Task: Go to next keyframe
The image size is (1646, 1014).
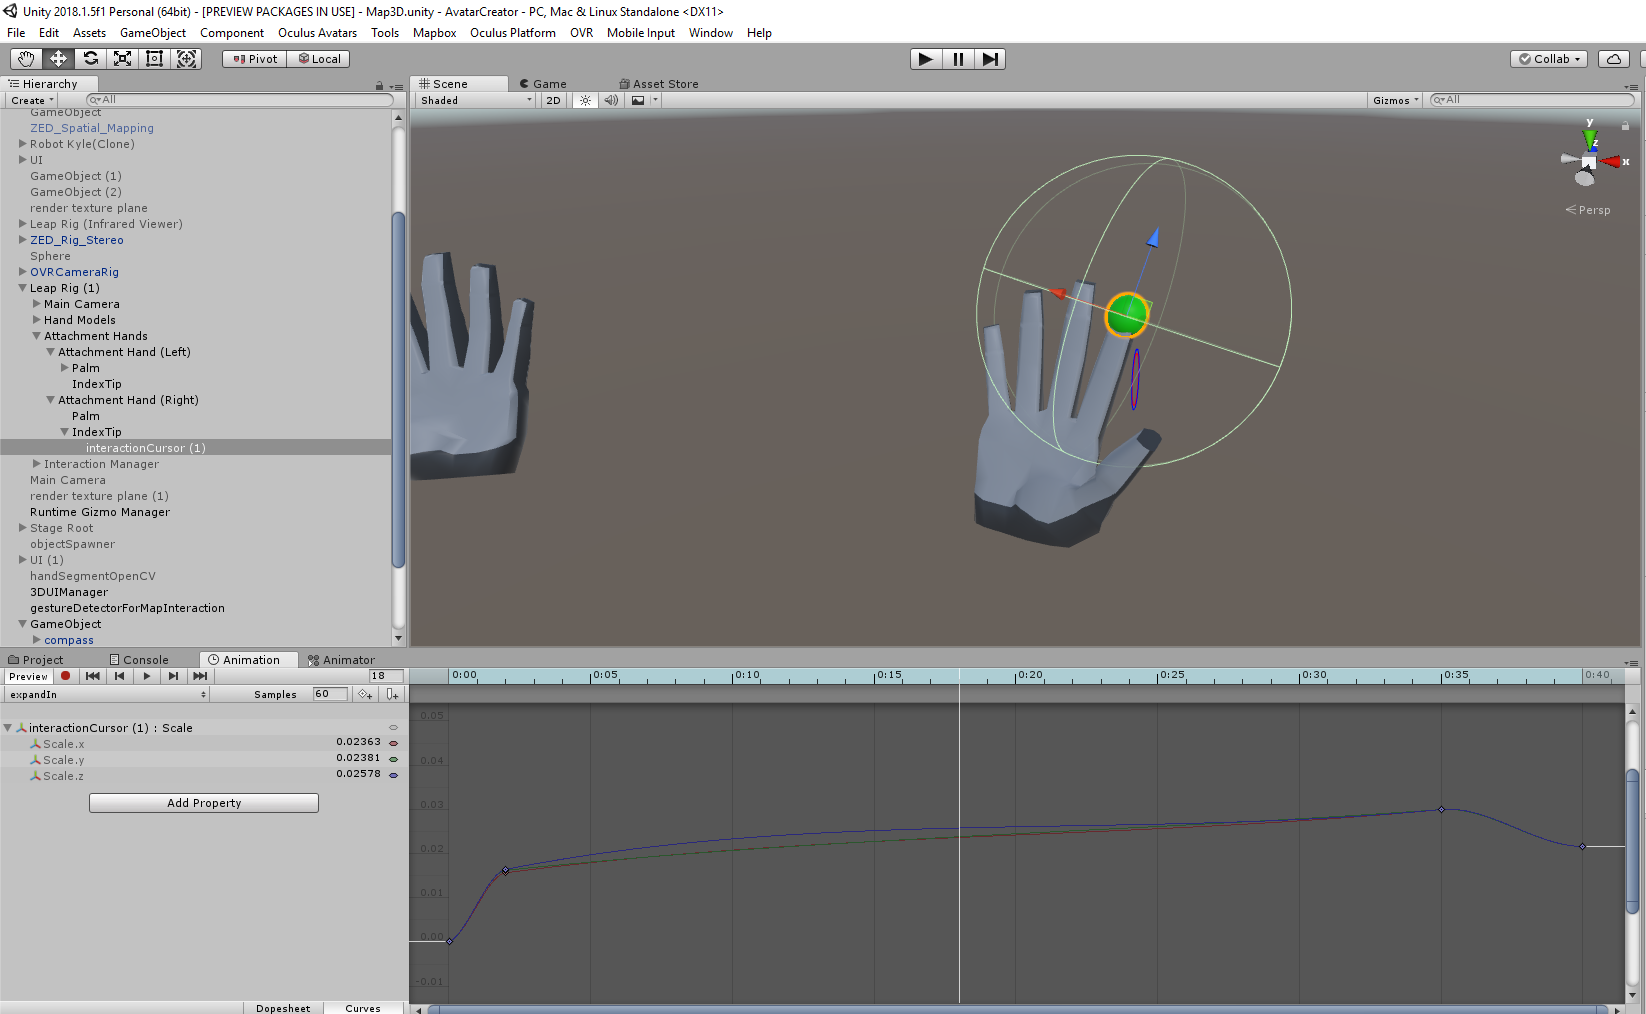Action: (x=174, y=676)
